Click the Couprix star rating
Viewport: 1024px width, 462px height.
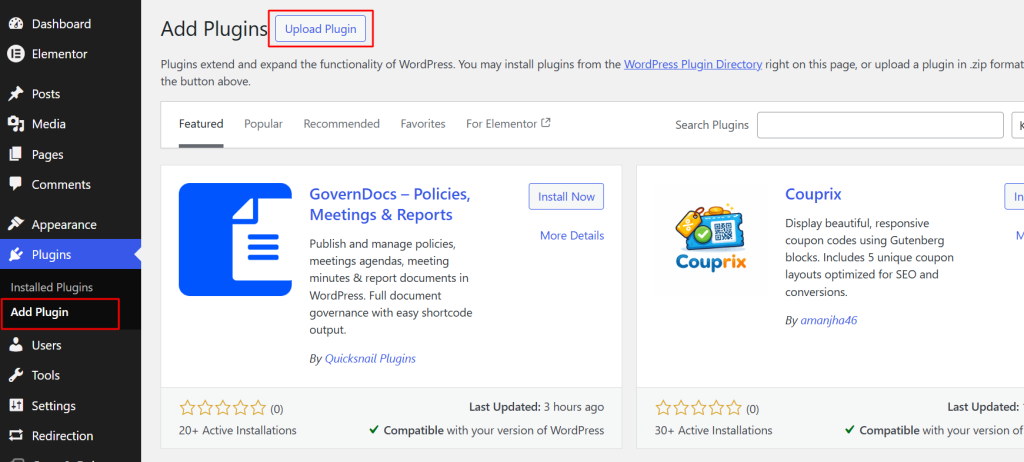(x=699, y=408)
